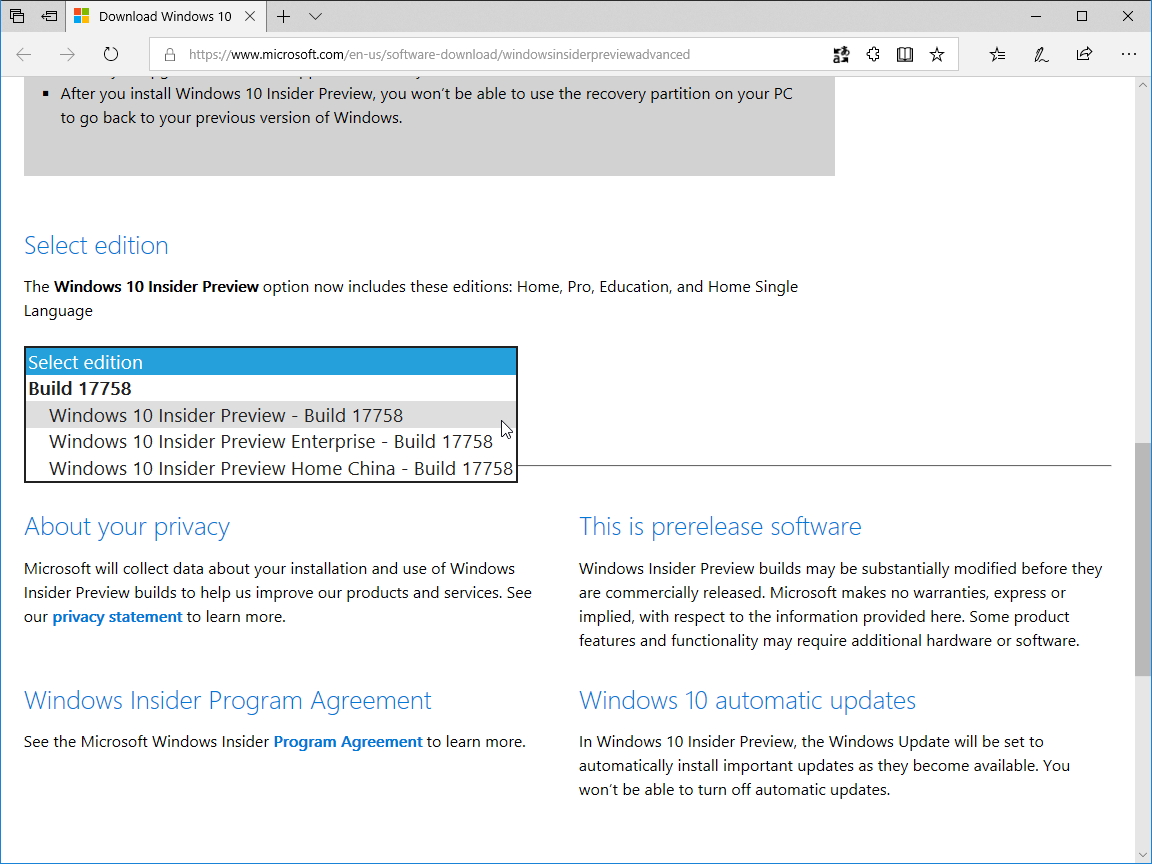
Task: View site security via the lock icon
Action: click(170, 55)
